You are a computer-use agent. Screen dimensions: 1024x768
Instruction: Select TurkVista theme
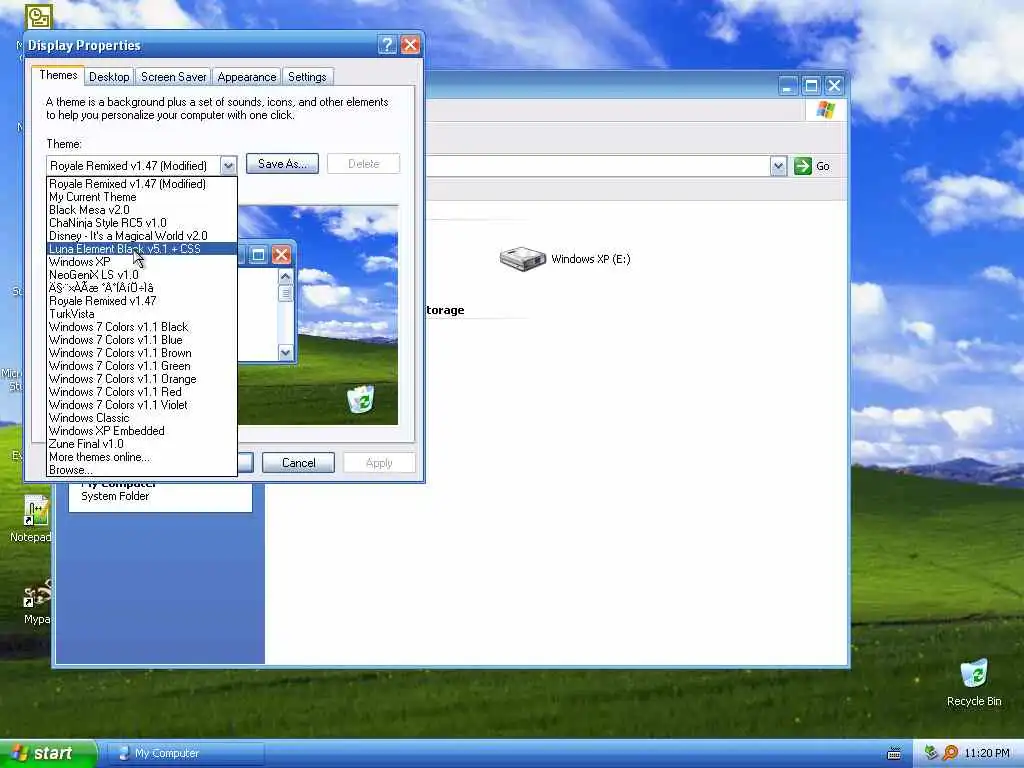coord(142,314)
